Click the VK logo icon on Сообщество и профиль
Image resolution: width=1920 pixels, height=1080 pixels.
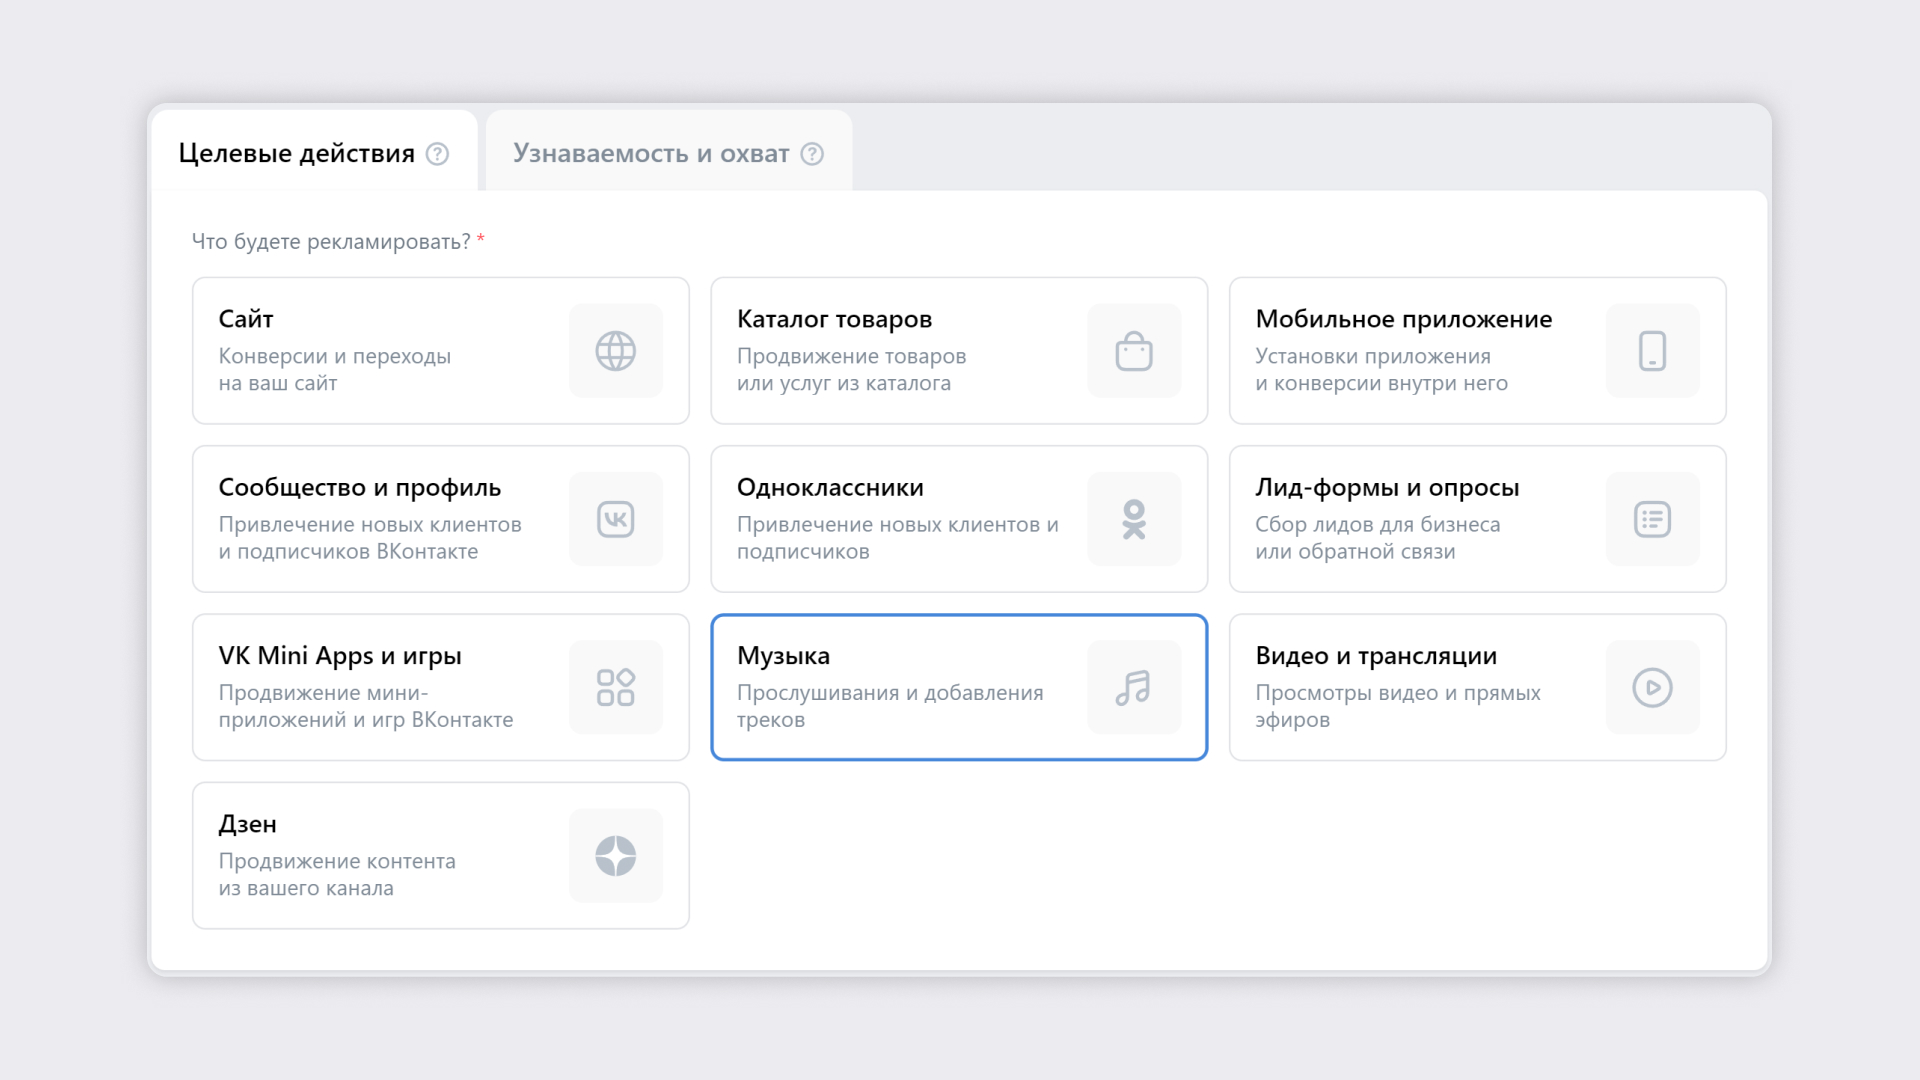(x=616, y=519)
